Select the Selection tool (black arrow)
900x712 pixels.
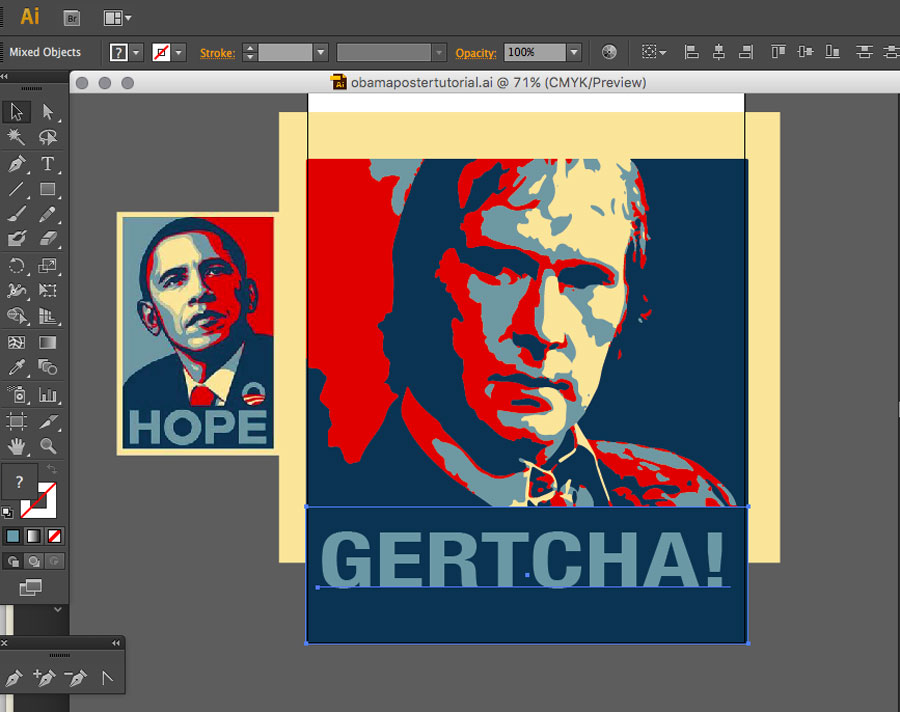click(x=16, y=111)
